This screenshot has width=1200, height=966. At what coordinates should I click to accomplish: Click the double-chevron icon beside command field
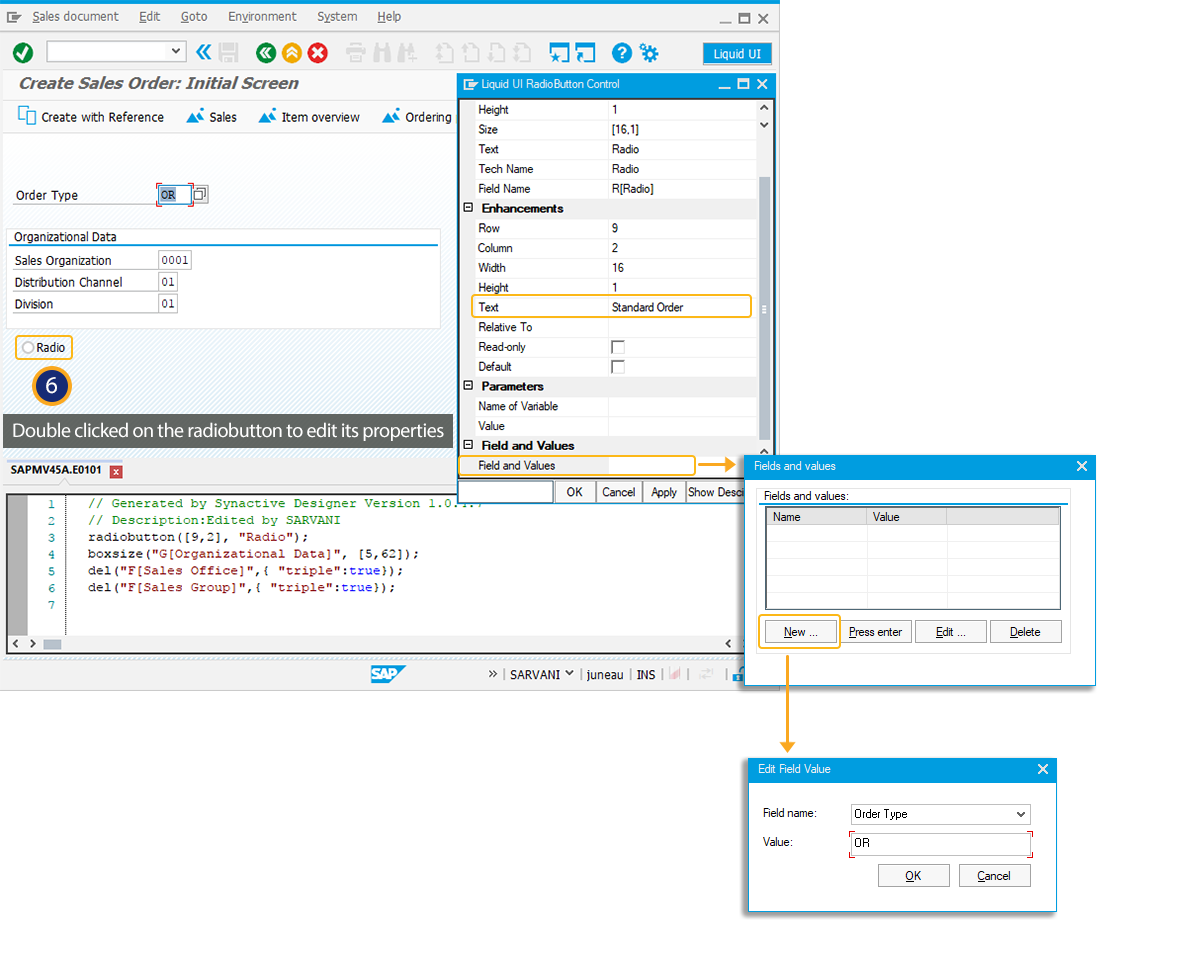pos(204,52)
